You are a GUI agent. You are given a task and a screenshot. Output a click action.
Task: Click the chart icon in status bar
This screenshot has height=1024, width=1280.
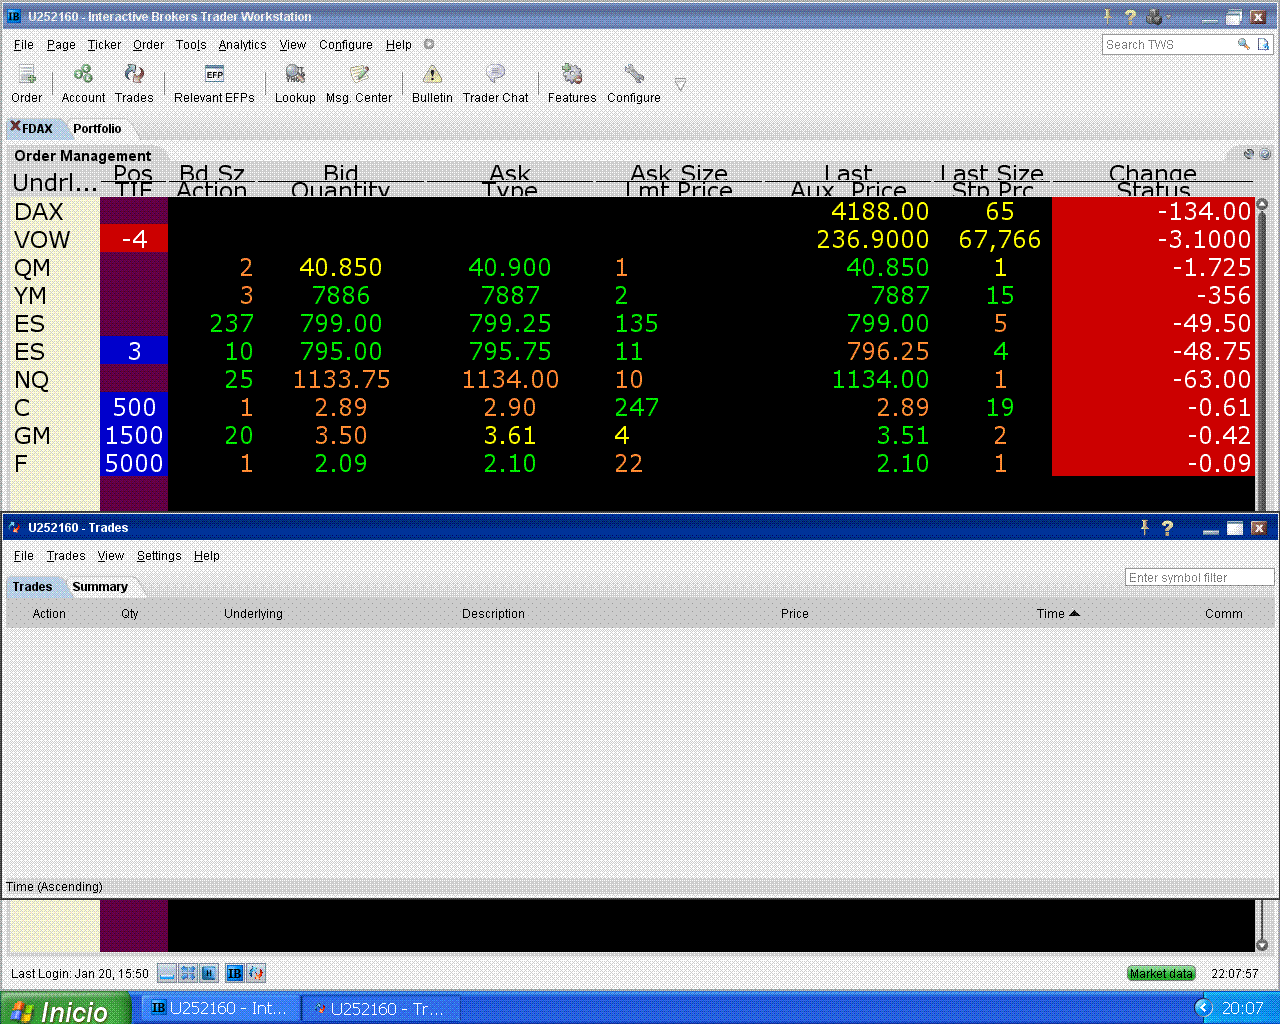[x=256, y=973]
